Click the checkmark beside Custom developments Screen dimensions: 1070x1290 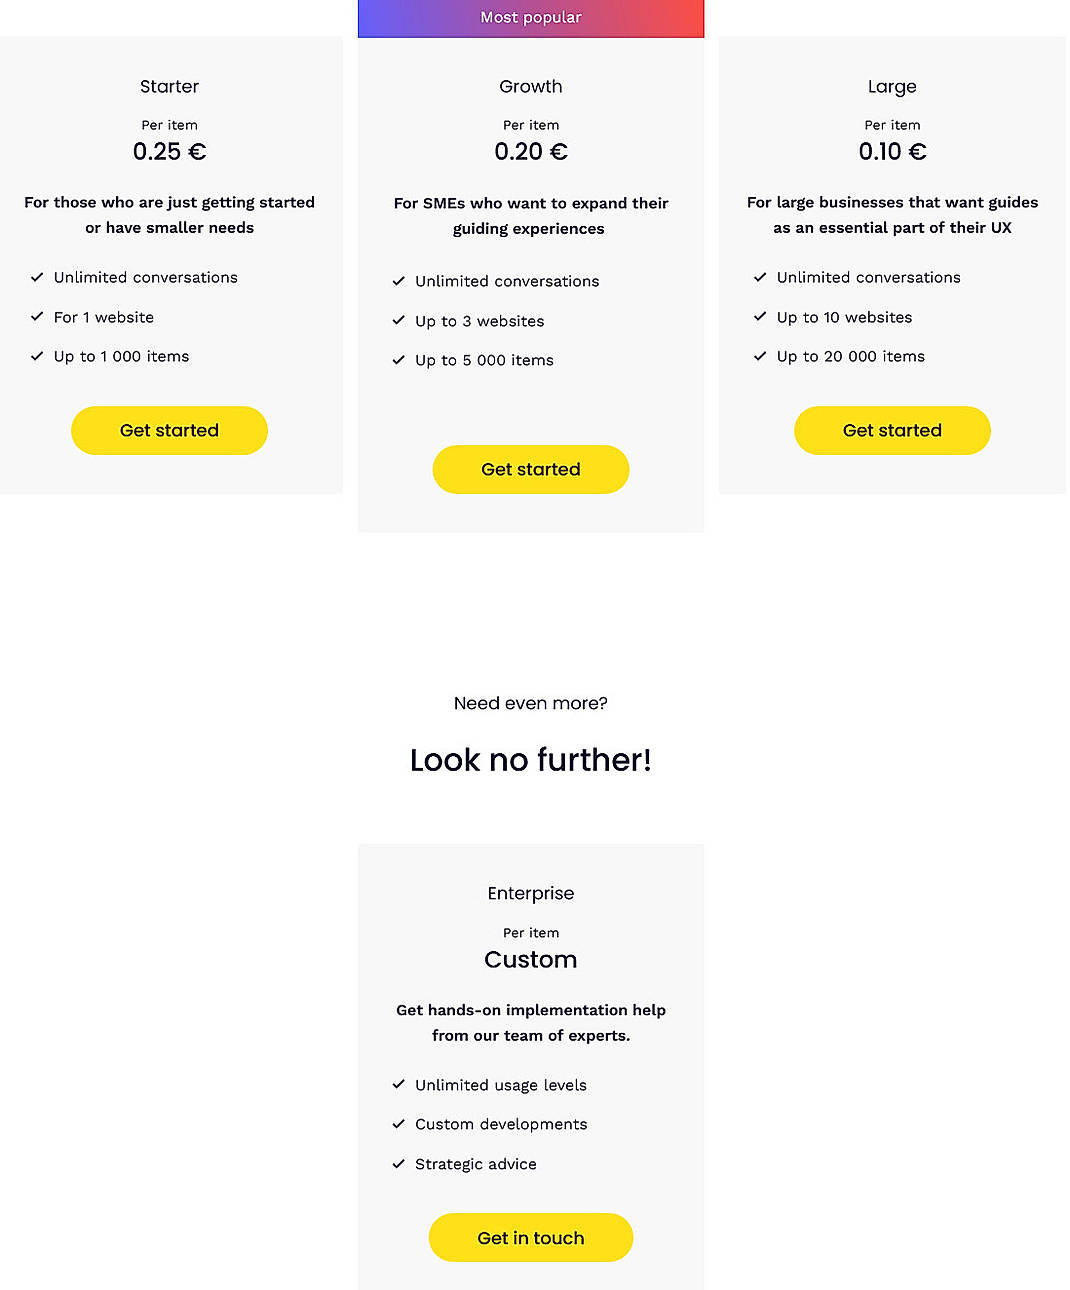(x=399, y=1124)
